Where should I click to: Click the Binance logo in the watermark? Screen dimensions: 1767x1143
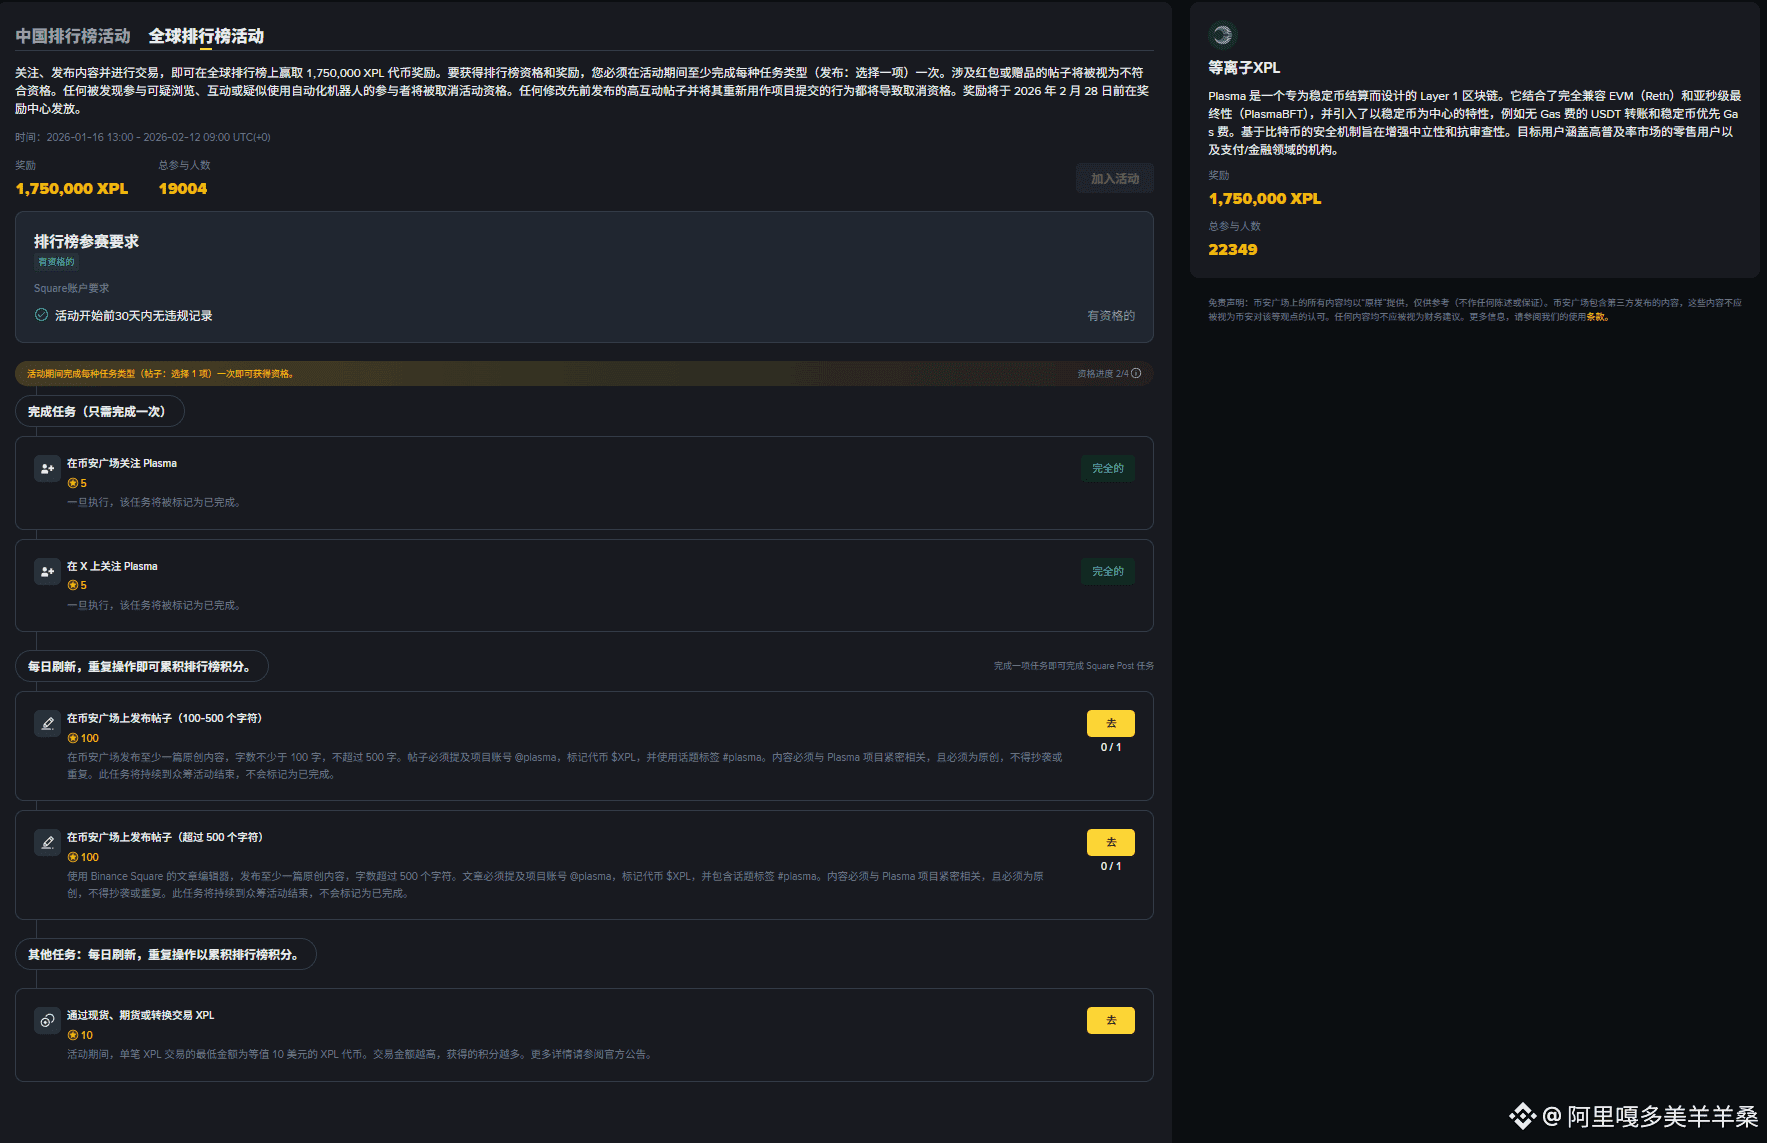click(1522, 1116)
